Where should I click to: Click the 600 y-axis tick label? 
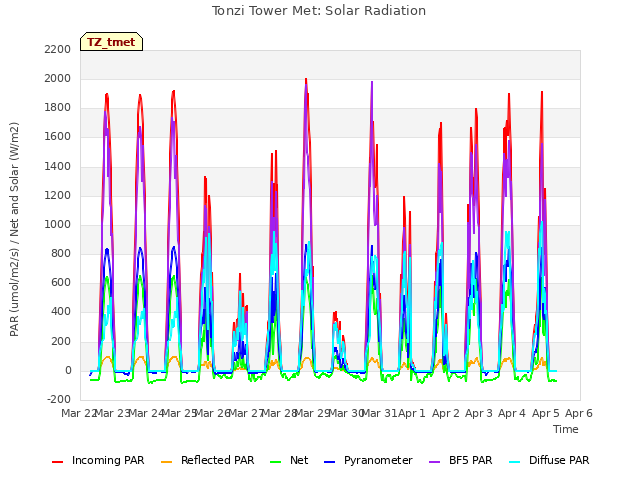point(61,283)
